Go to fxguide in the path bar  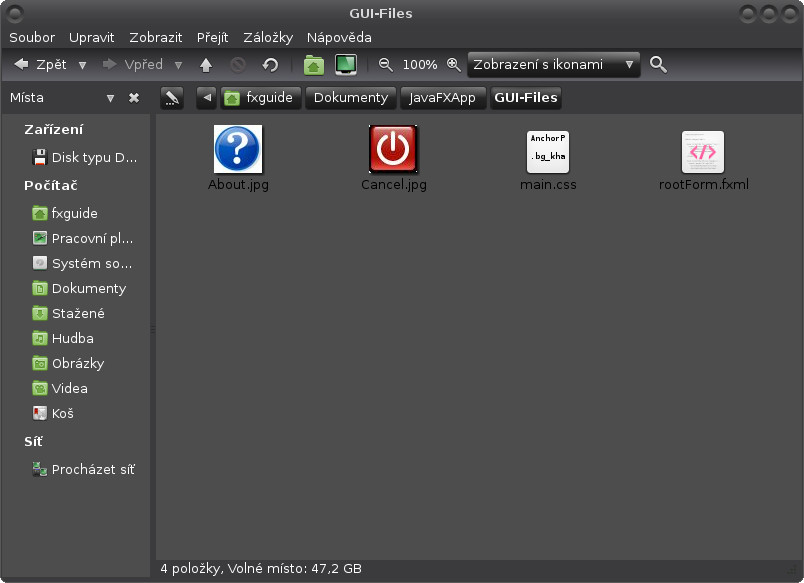(259, 97)
